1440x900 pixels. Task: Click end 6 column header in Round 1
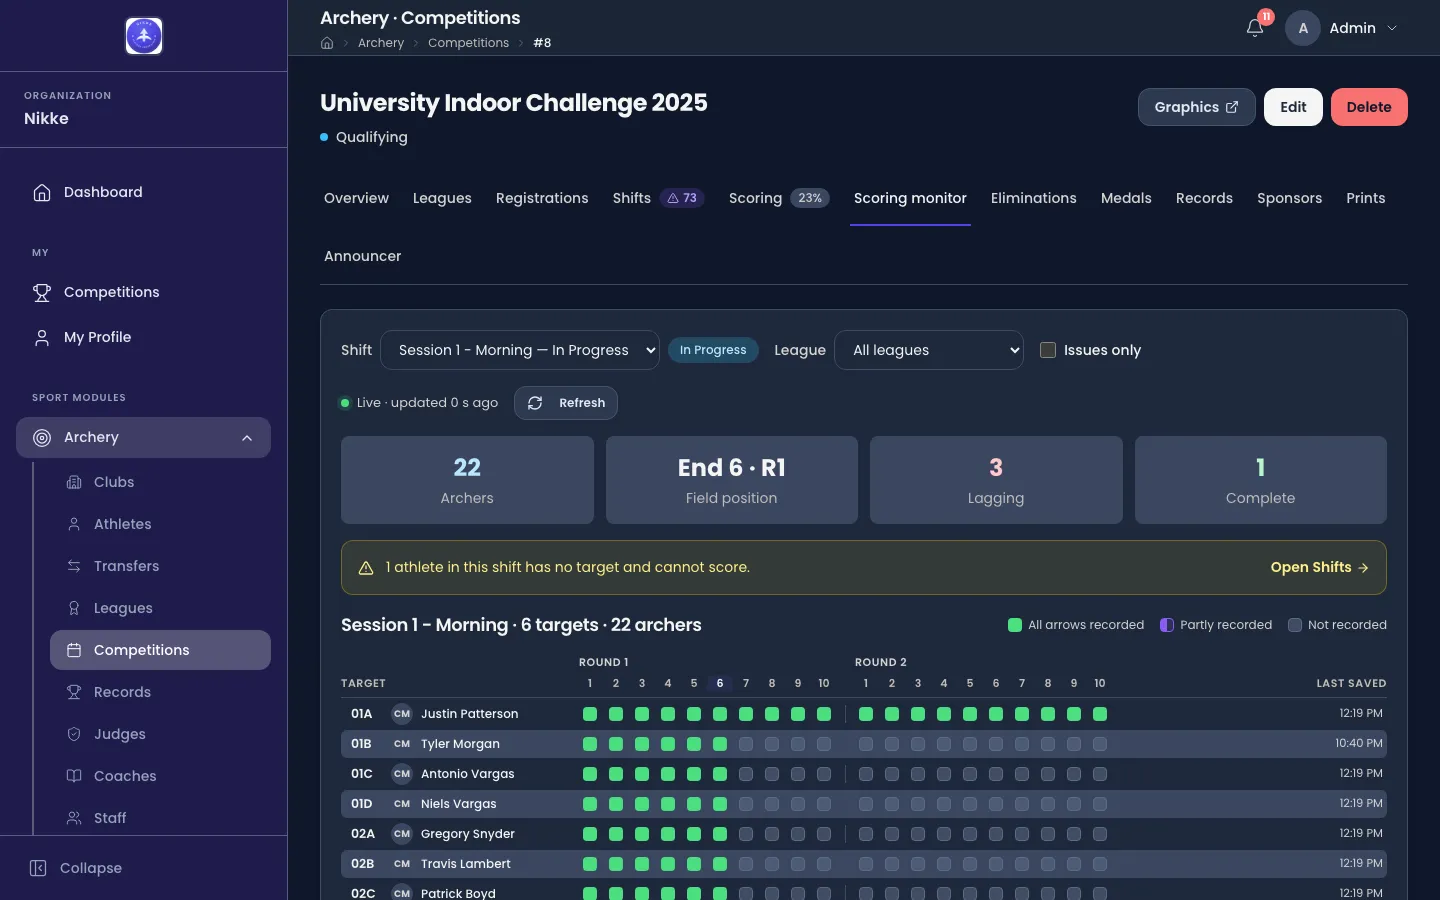point(720,683)
